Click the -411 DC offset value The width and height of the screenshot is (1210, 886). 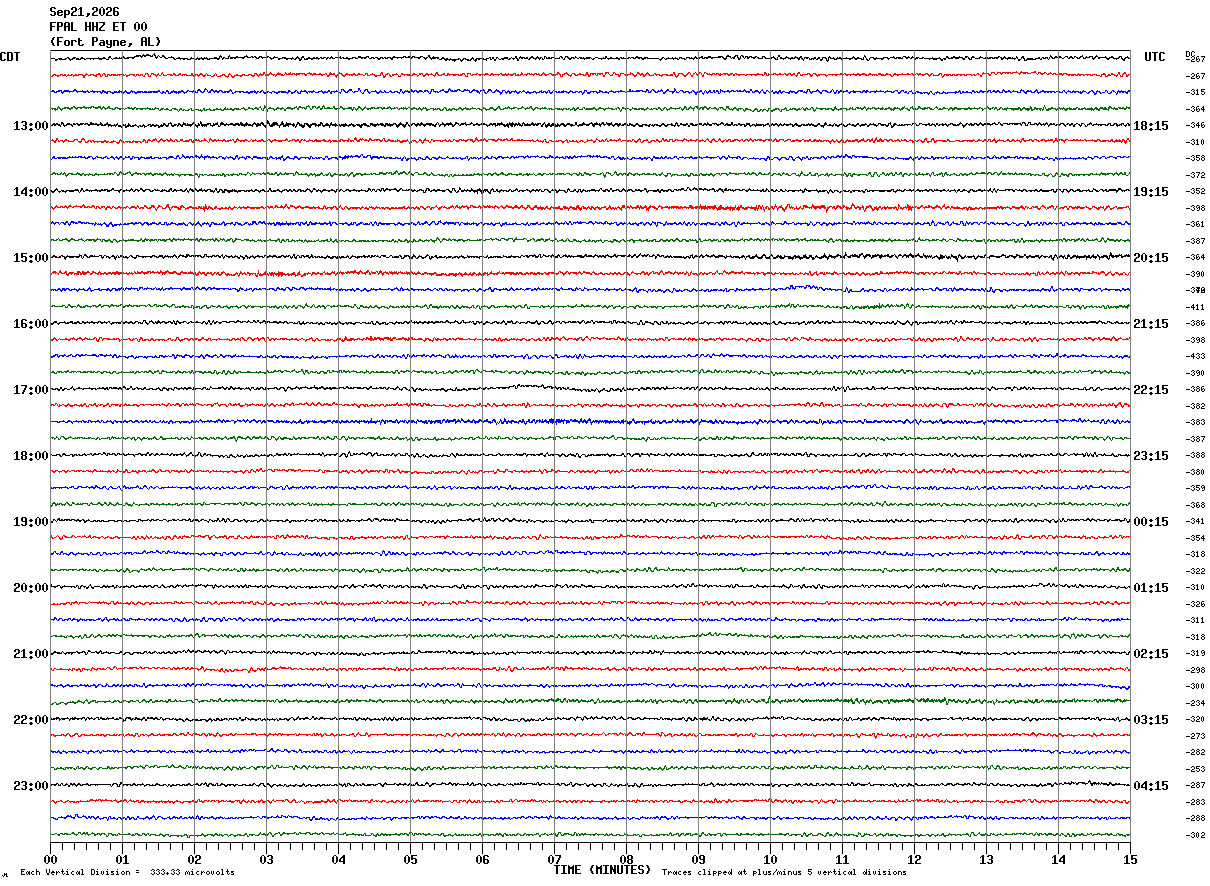[1195, 307]
